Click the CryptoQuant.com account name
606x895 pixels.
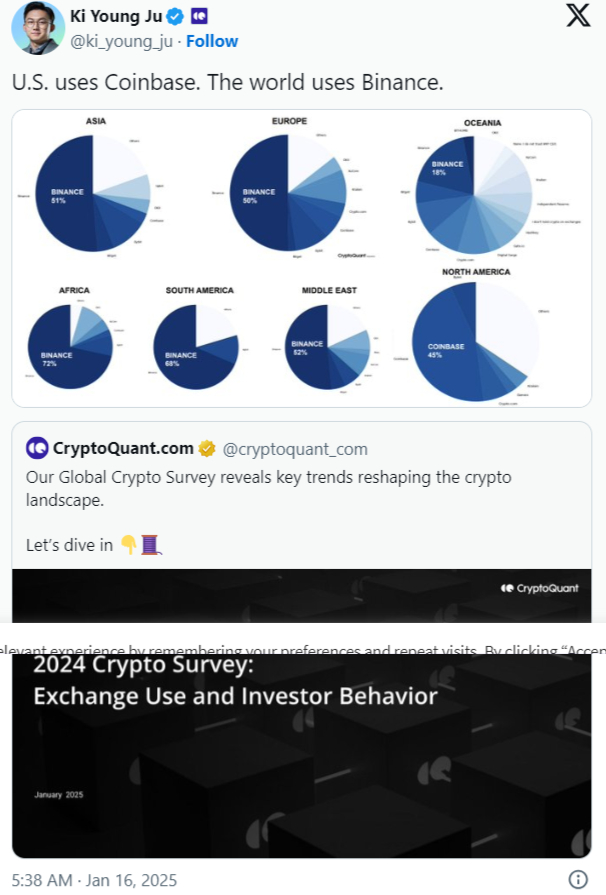(x=123, y=448)
